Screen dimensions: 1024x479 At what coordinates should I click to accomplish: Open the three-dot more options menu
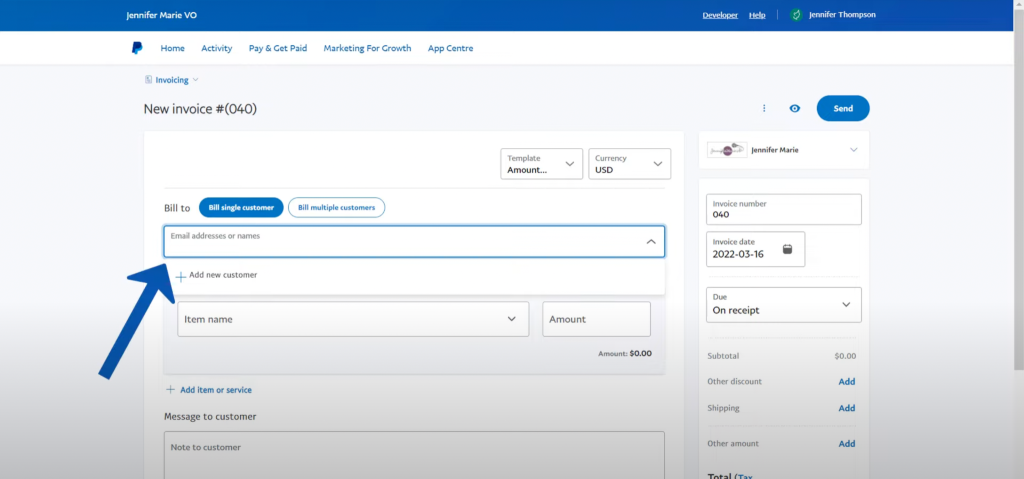point(764,108)
